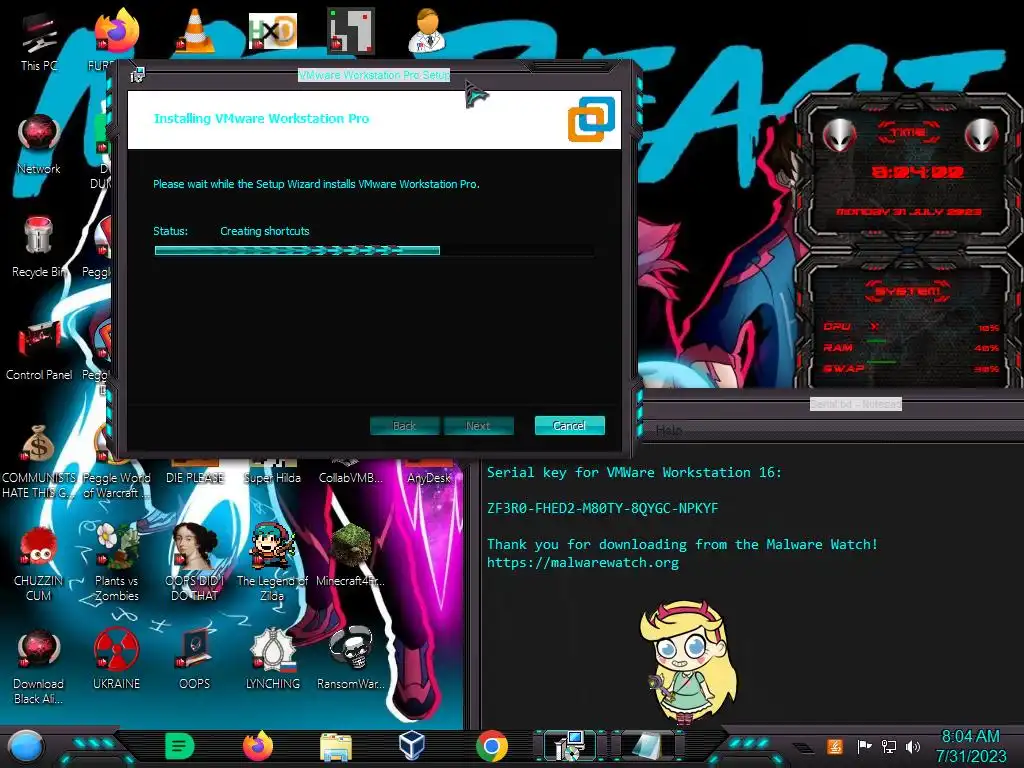This screenshot has width=1024, height=768.
Task: Open the VLC traffic cone desktop icon
Action: point(195,31)
